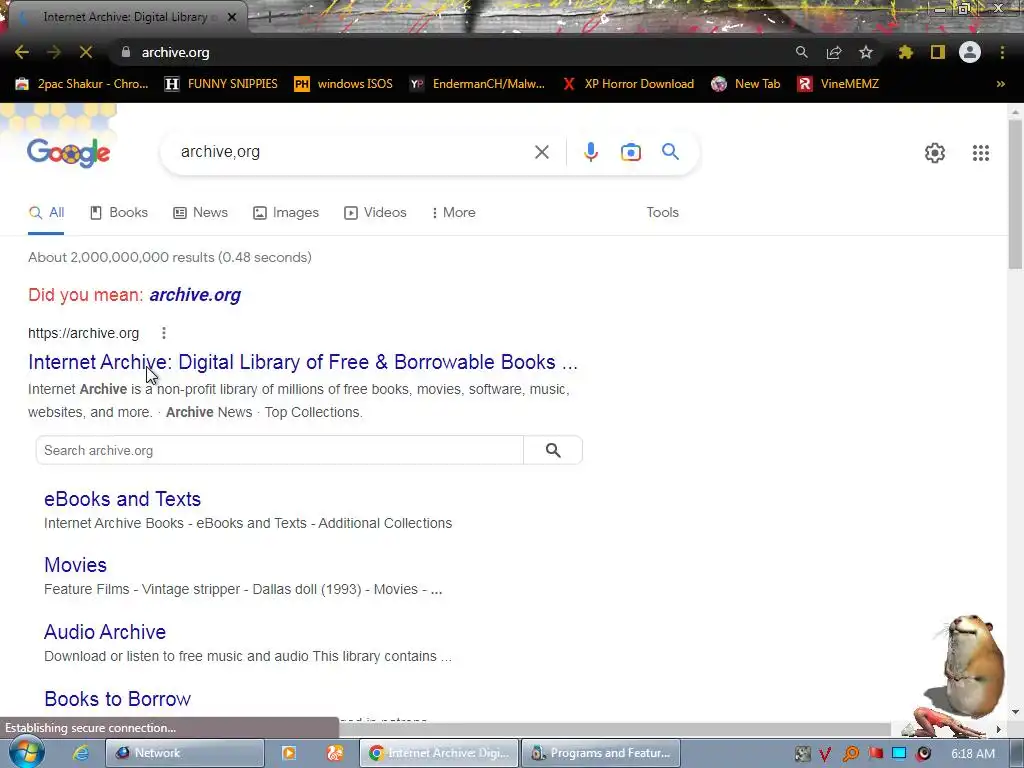Open the Internet Archive: Digital Library result
1024x768 pixels.
(x=303, y=362)
